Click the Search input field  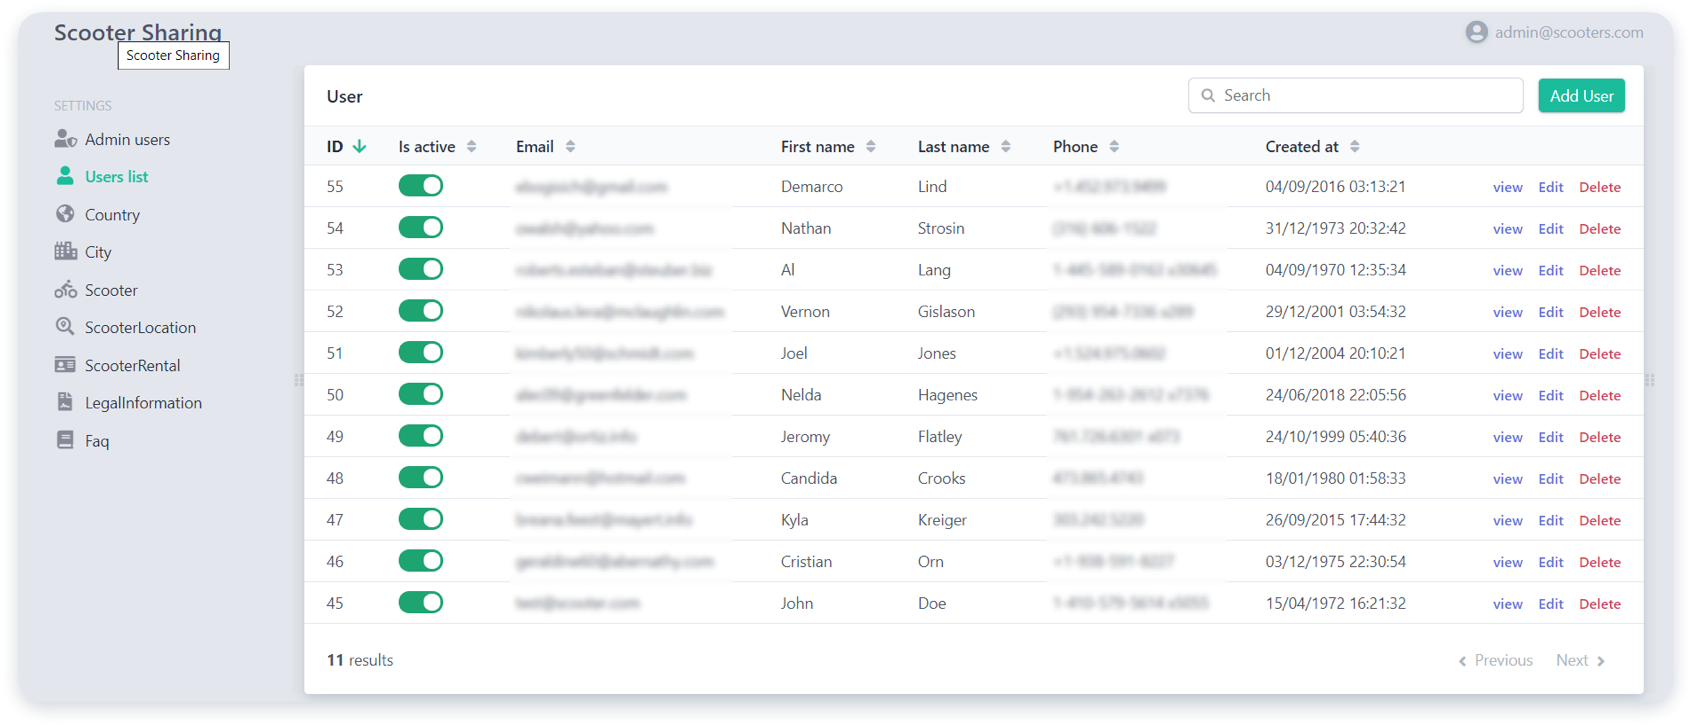(1355, 95)
